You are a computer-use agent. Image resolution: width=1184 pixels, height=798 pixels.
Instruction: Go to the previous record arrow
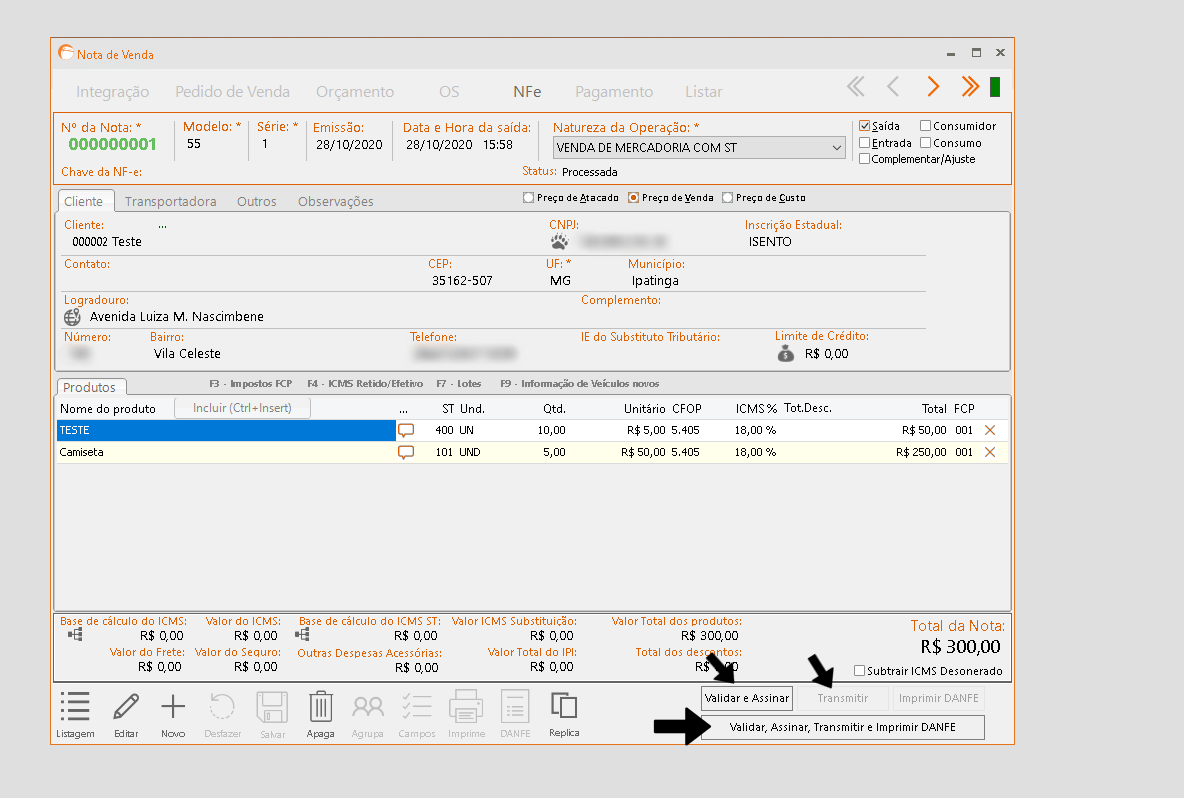click(893, 87)
